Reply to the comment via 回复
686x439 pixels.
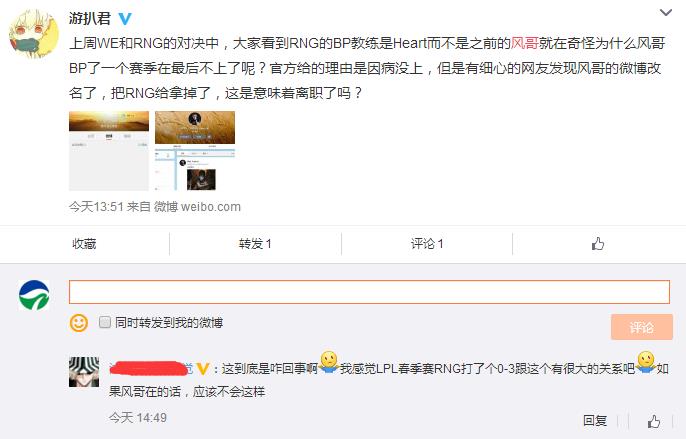(595, 421)
